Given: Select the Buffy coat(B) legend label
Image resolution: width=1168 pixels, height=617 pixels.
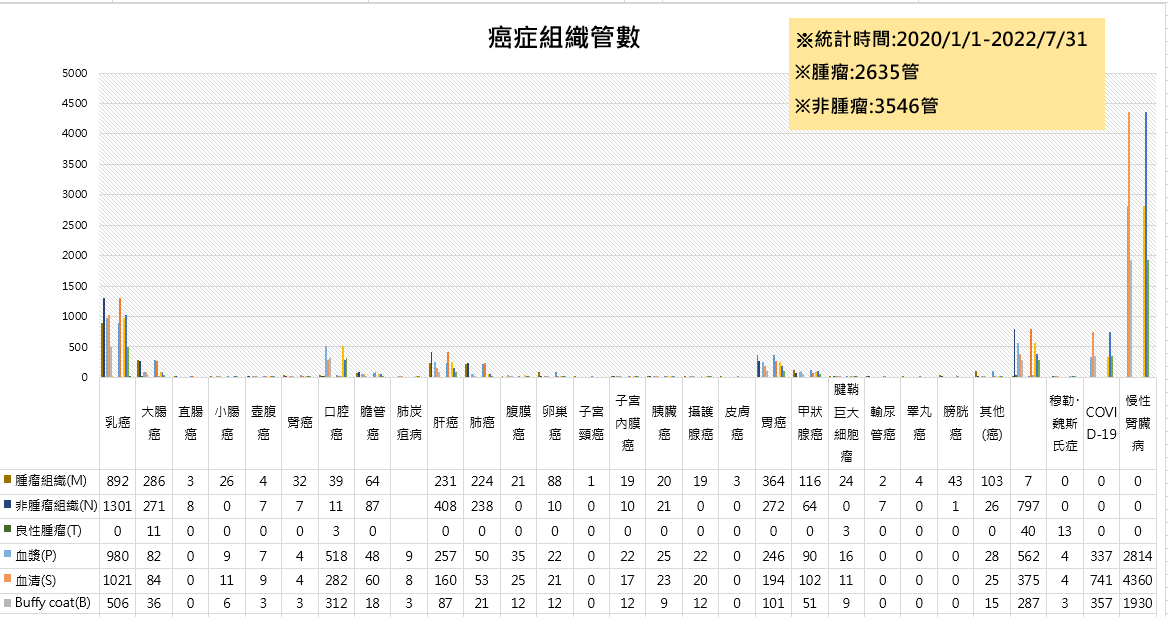Looking at the screenshot, I should (x=52, y=603).
